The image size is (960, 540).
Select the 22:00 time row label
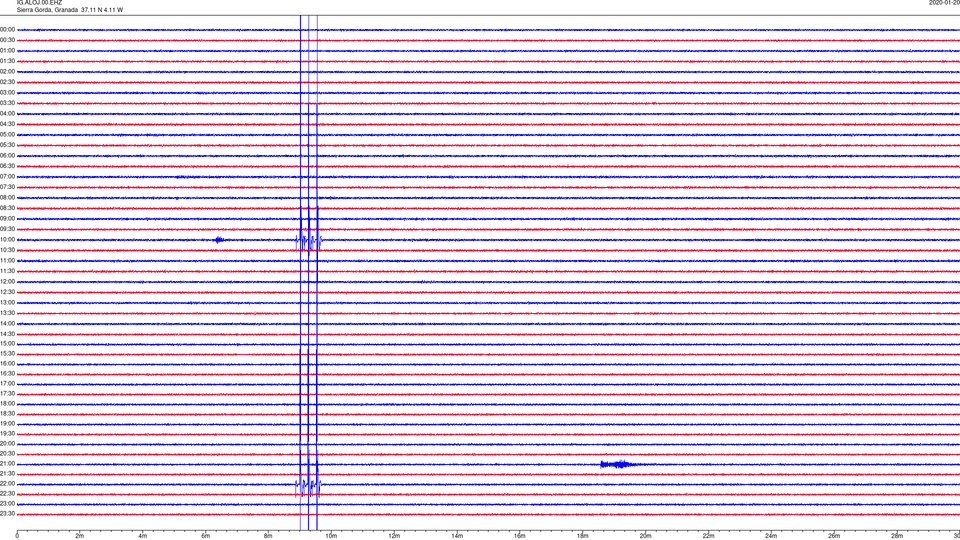7,484
